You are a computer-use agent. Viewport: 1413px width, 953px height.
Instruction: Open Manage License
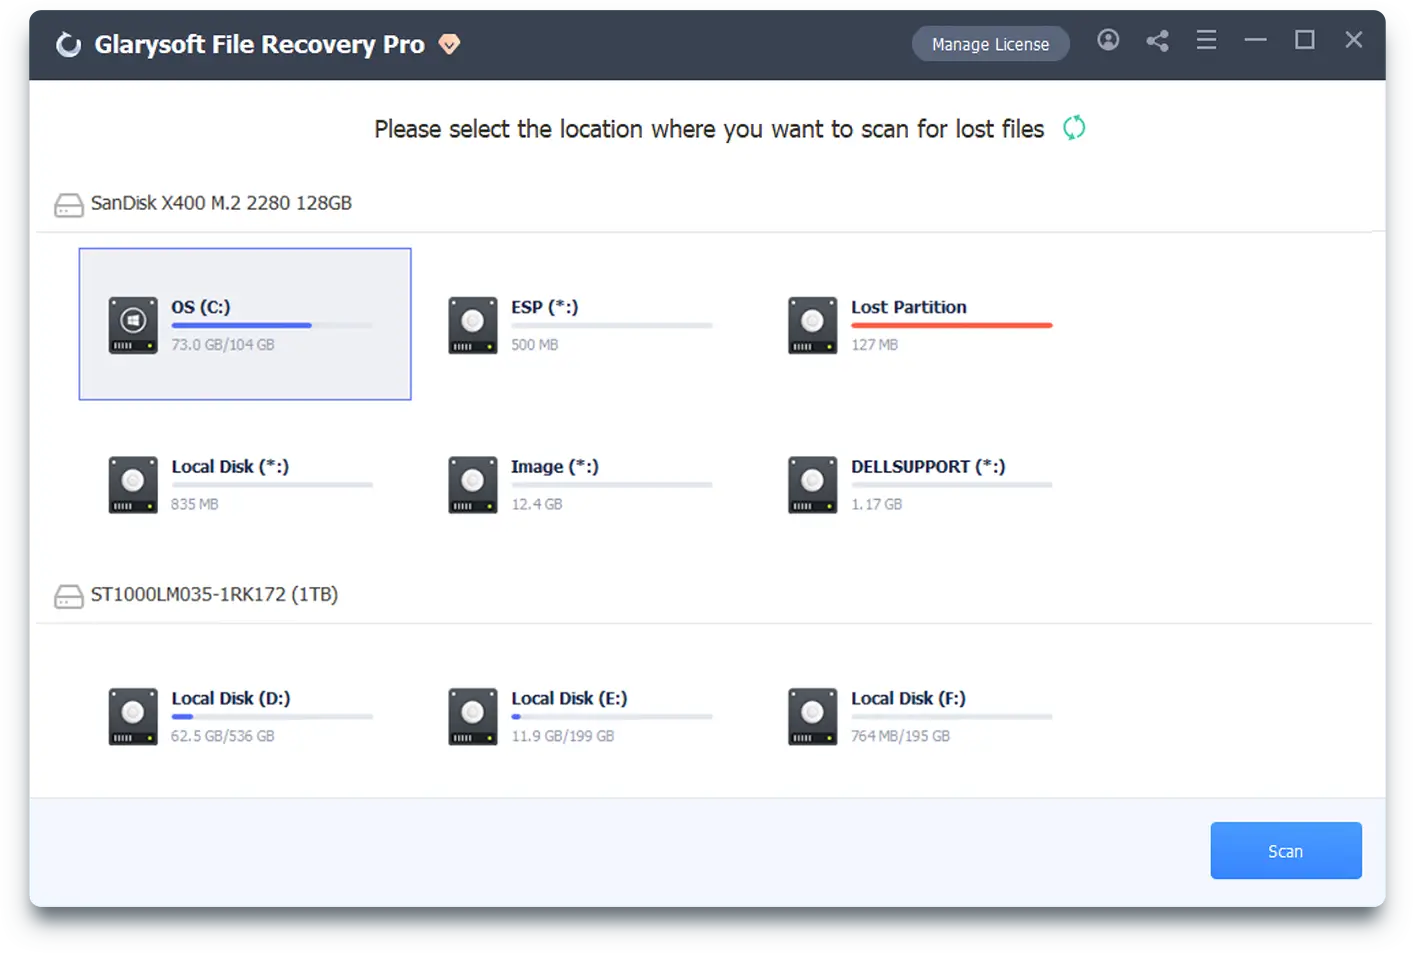[990, 43]
